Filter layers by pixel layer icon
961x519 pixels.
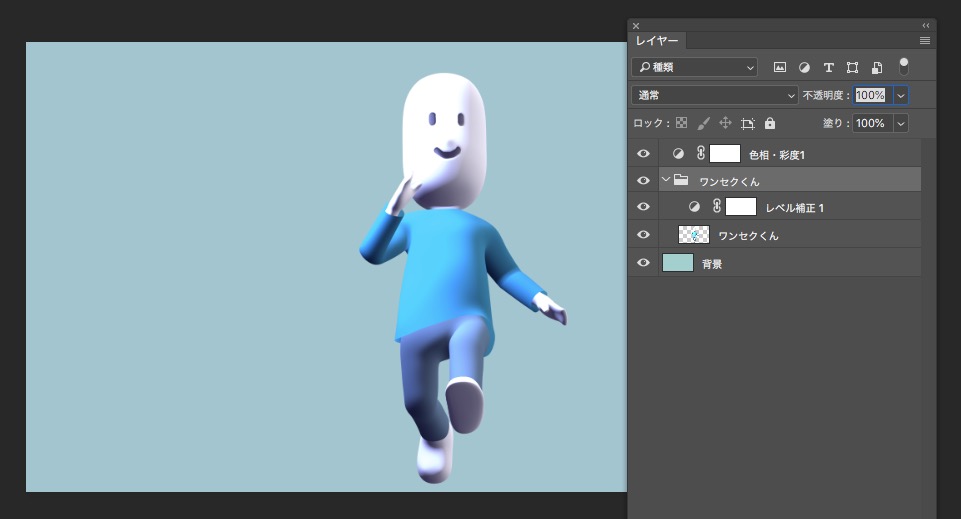[780, 68]
